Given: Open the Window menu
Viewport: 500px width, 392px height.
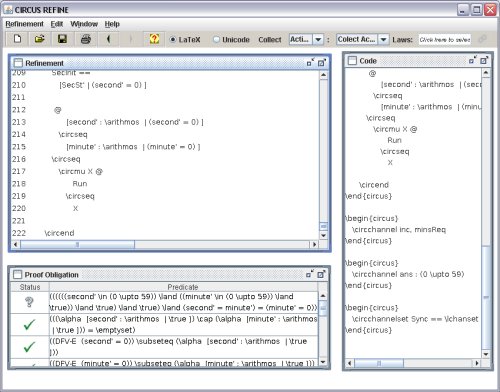Looking at the screenshot, I should point(84,24).
